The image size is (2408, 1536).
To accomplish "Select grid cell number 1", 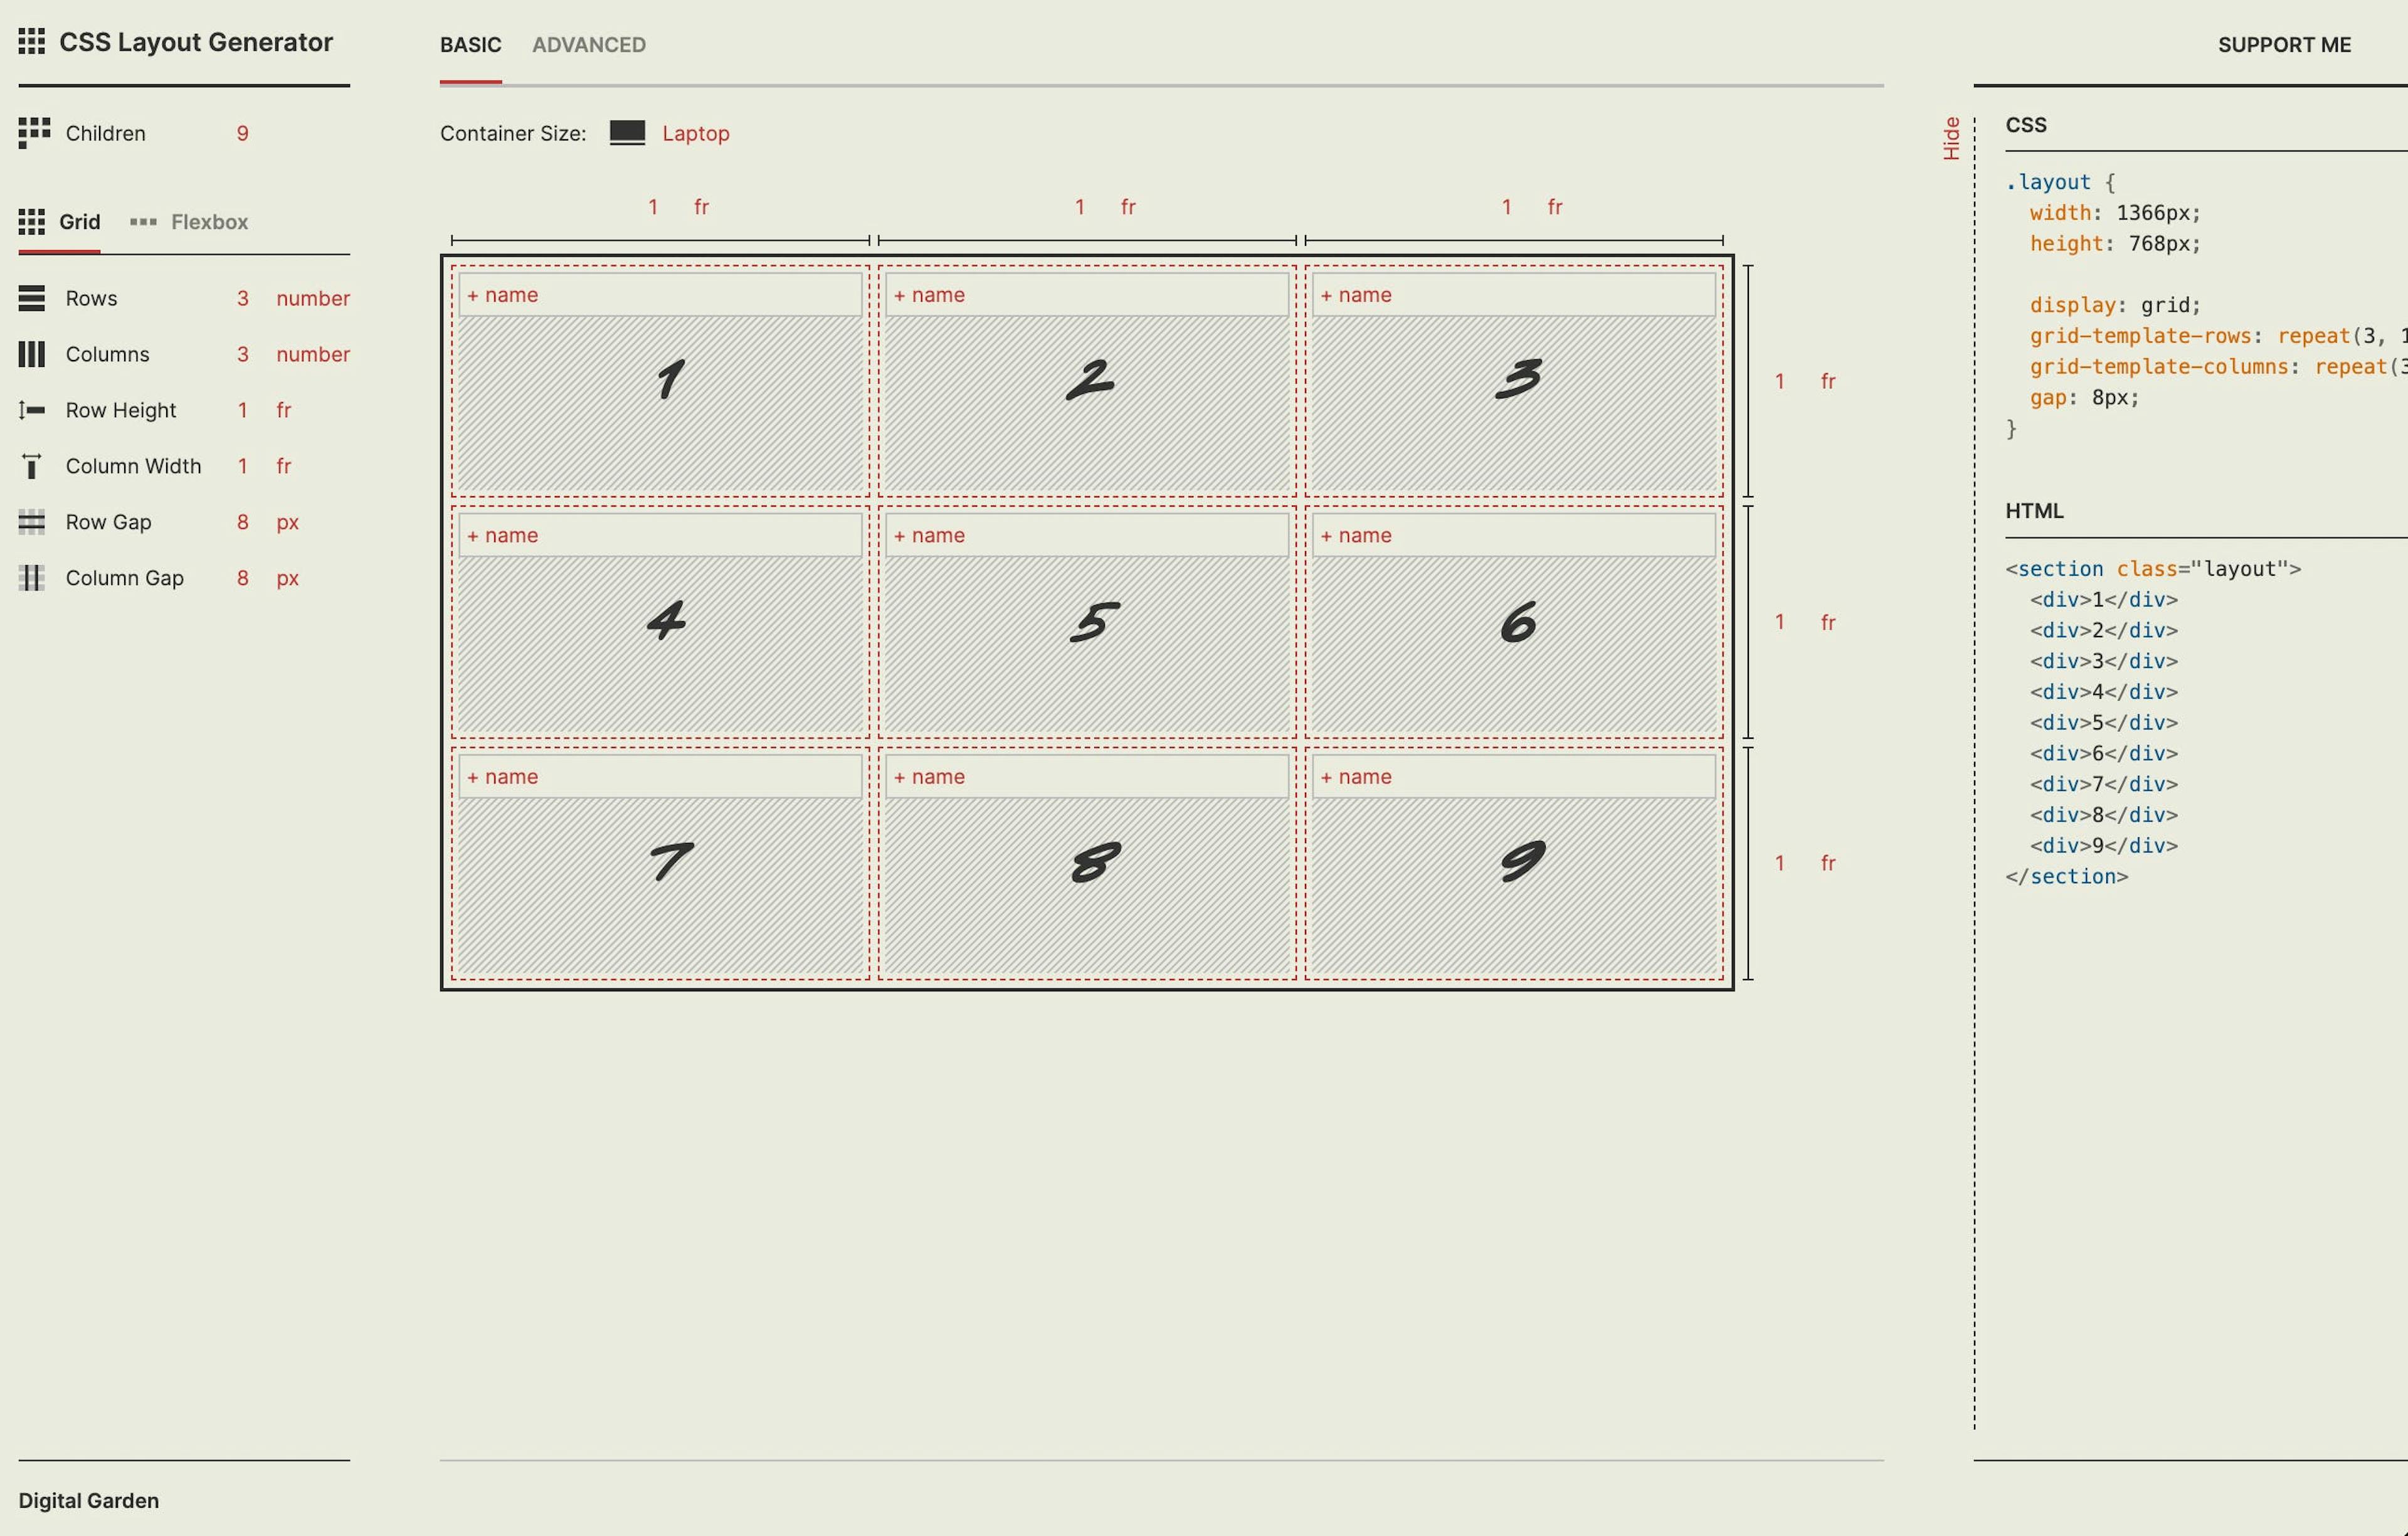I will 660,381.
